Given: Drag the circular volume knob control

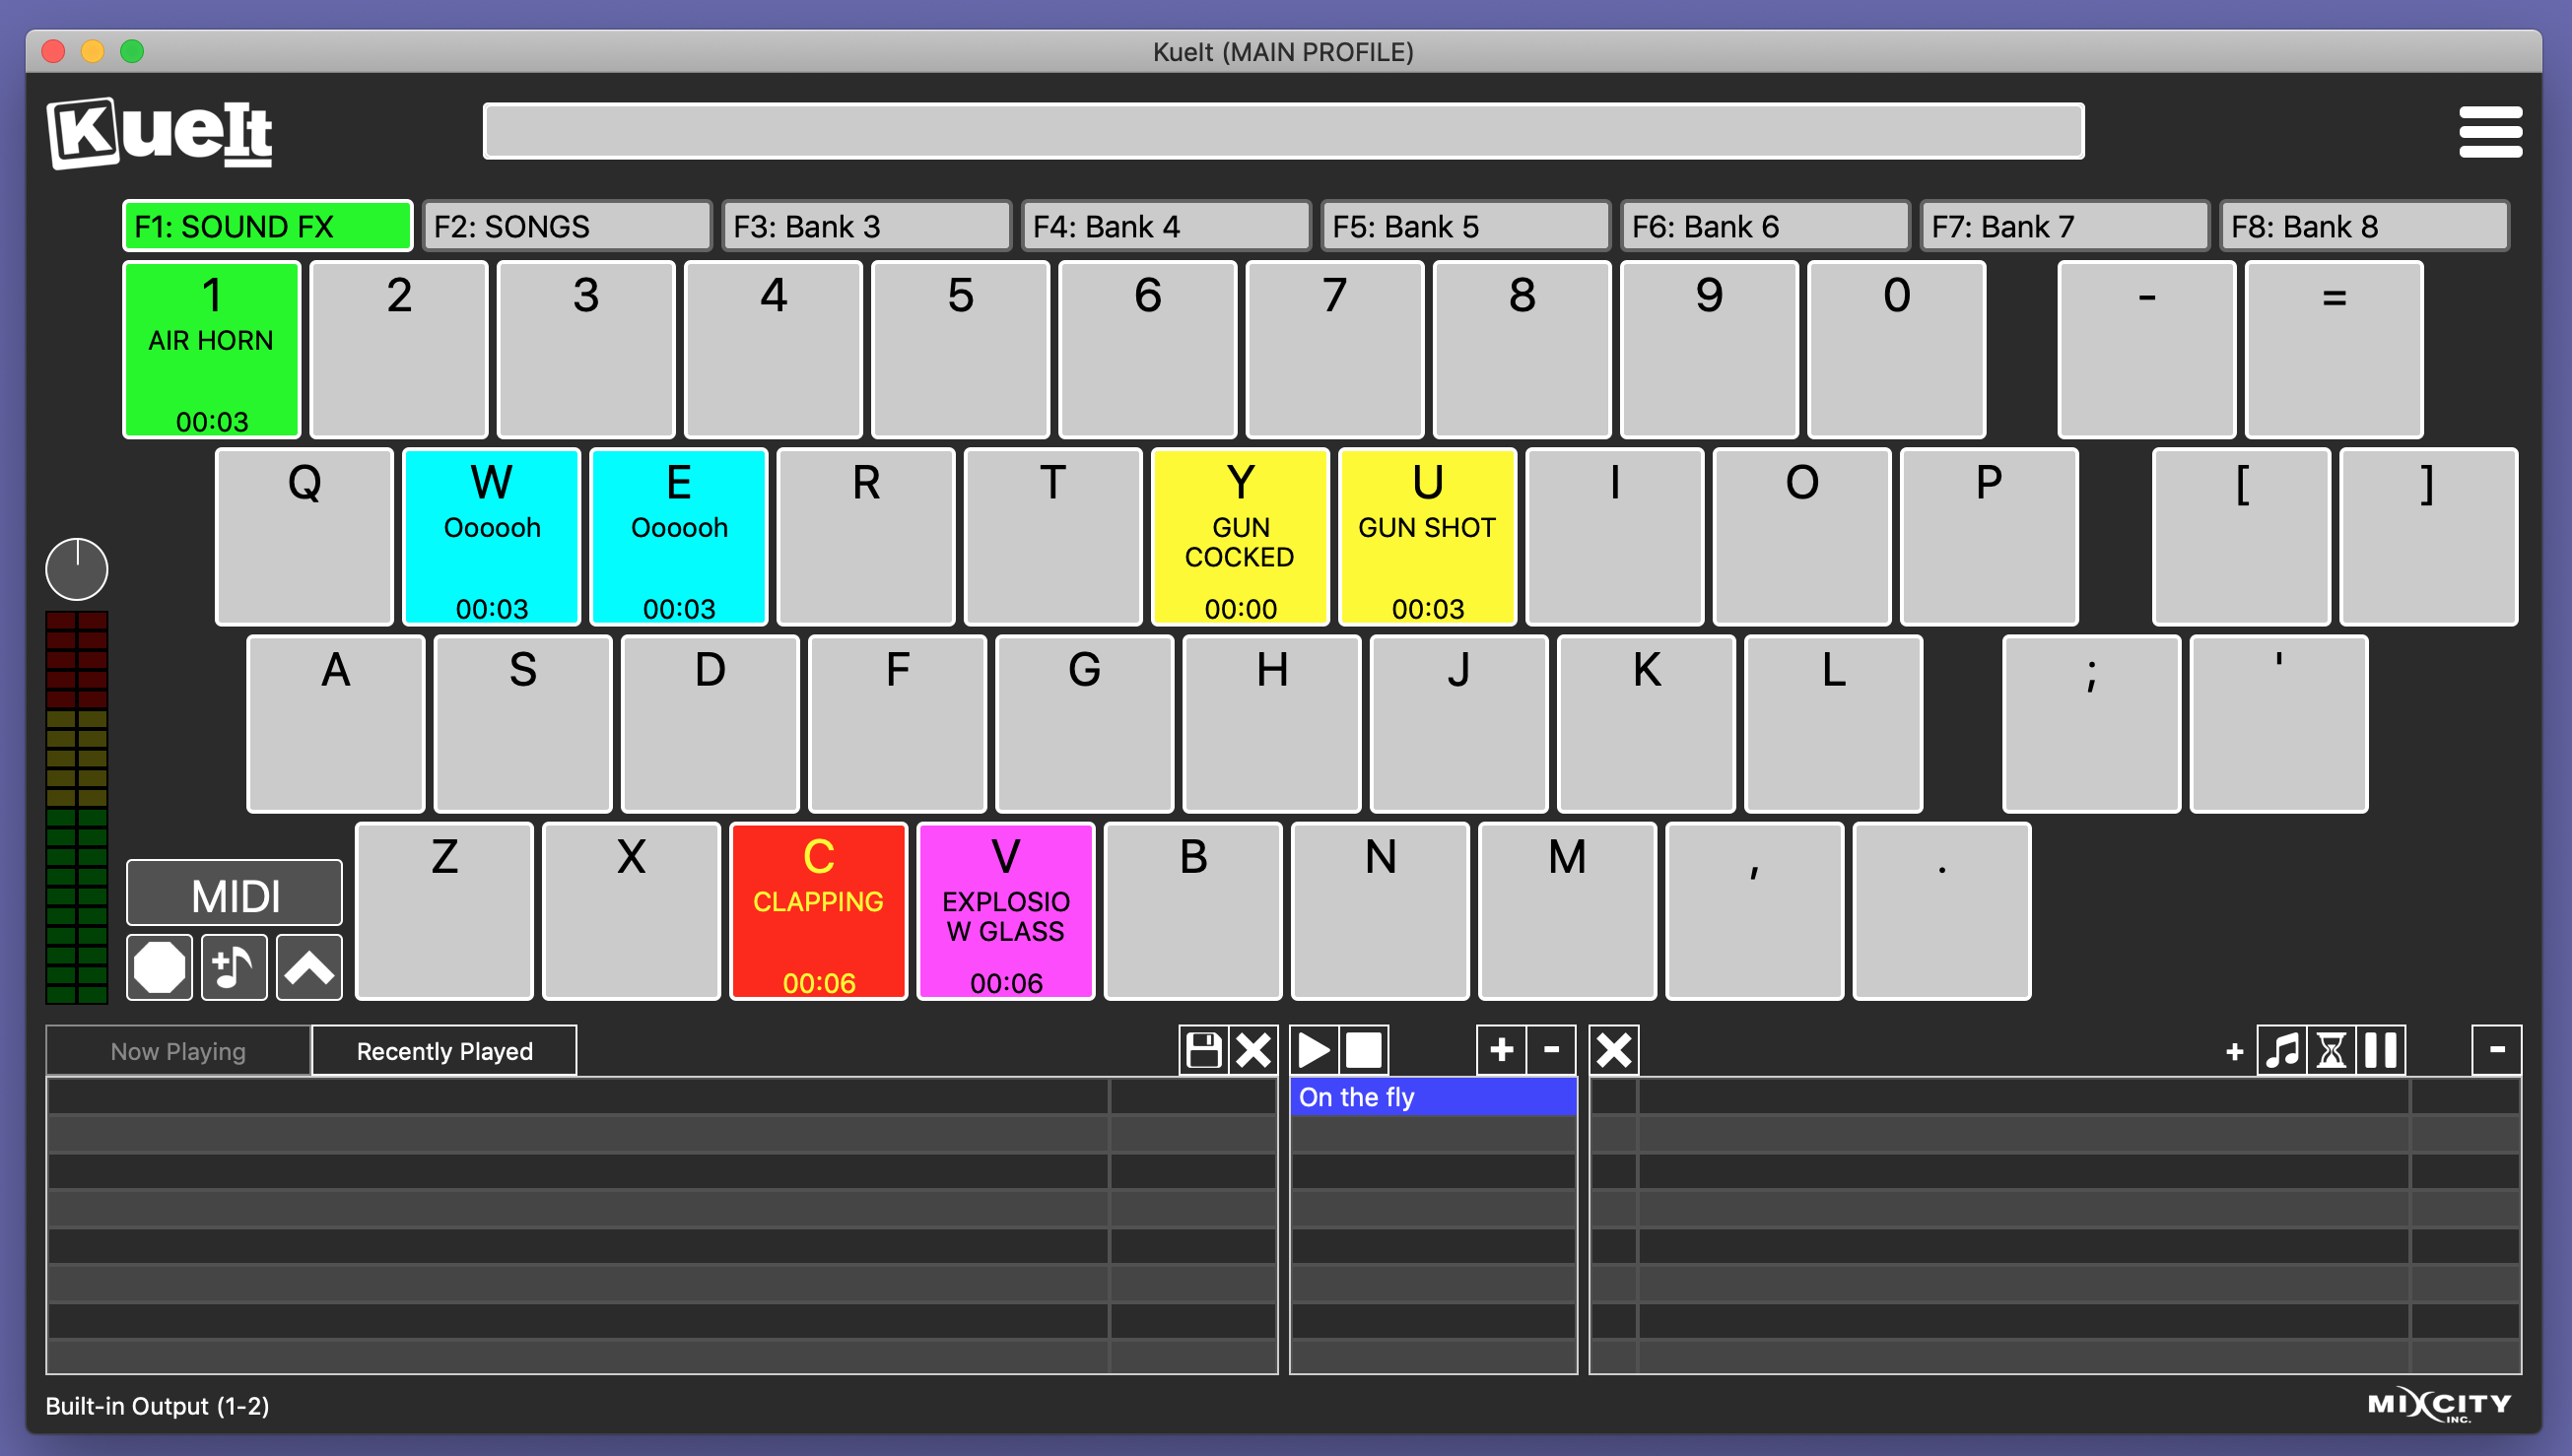Looking at the screenshot, I should pos(78,566).
